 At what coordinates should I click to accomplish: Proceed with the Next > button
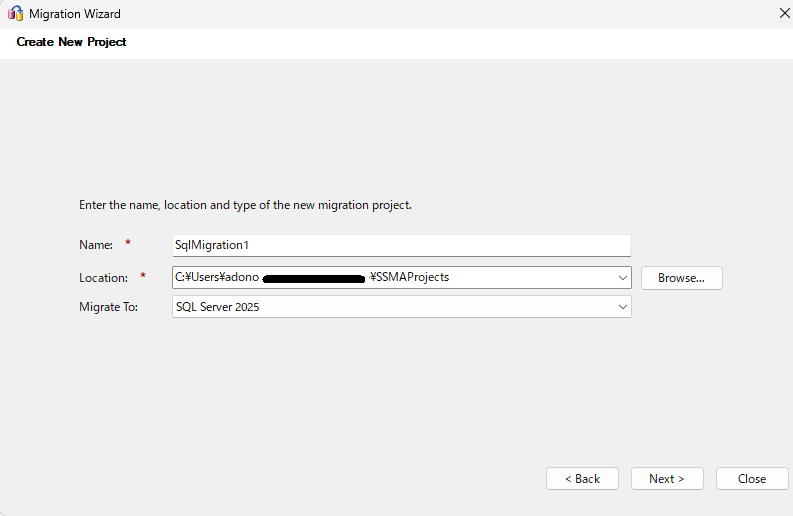tap(667, 479)
